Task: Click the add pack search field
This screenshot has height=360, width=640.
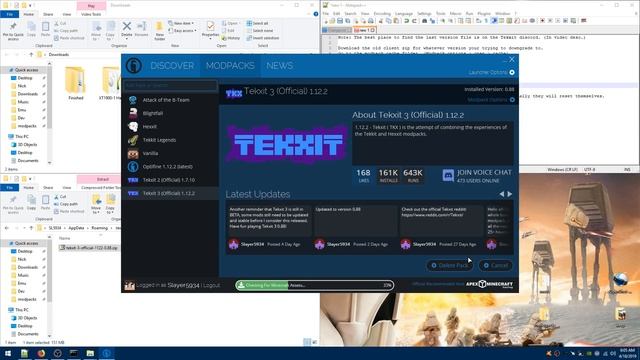Action: pos(170,85)
